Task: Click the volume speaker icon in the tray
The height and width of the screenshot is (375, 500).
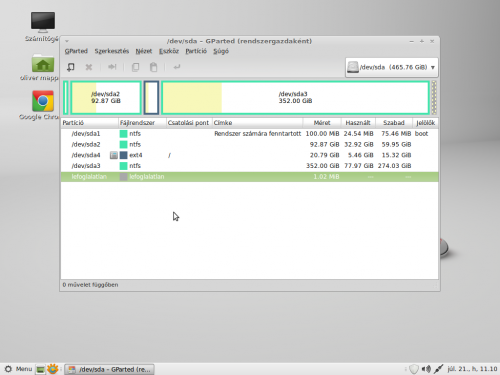Action: (x=426, y=369)
